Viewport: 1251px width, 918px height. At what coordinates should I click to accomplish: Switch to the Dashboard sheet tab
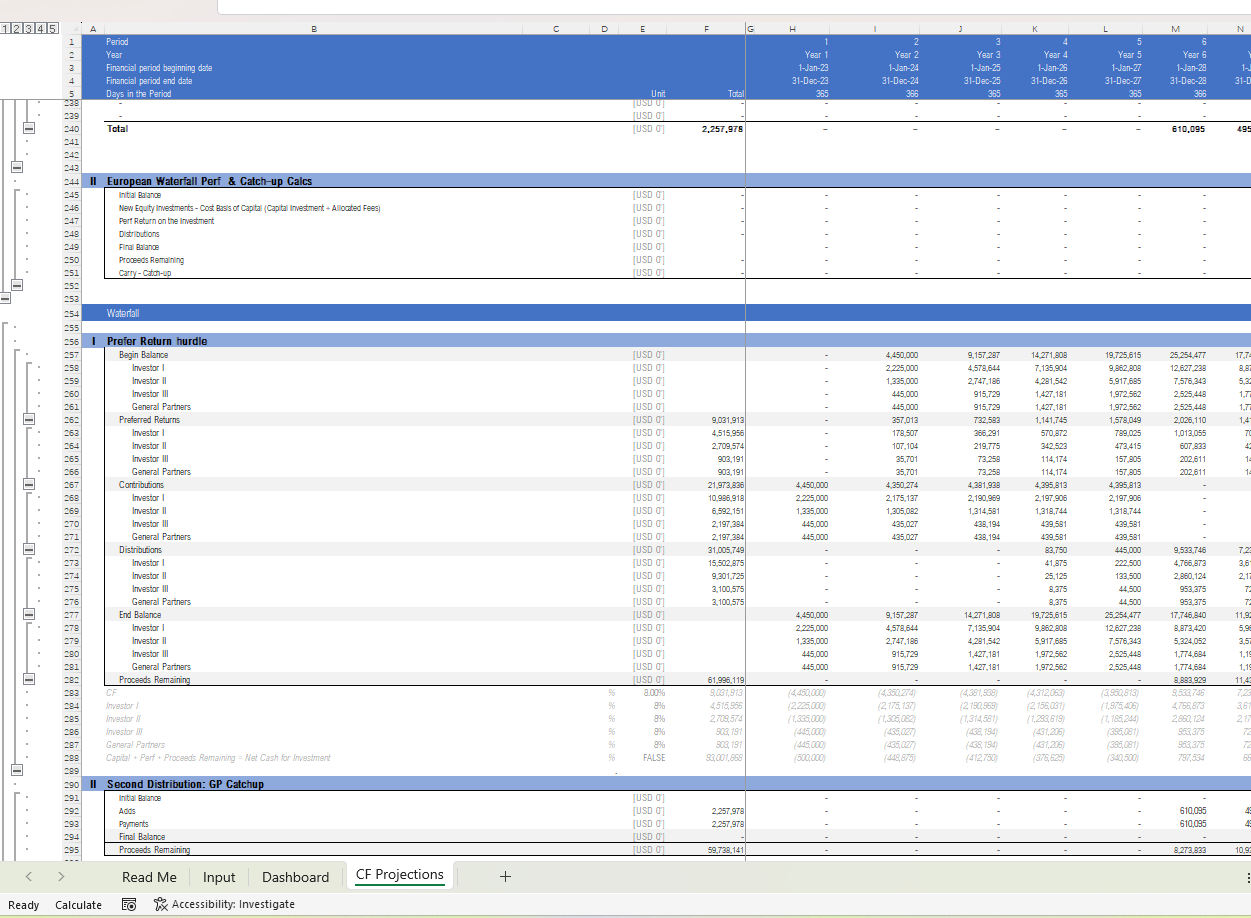[x=295, y=877]
